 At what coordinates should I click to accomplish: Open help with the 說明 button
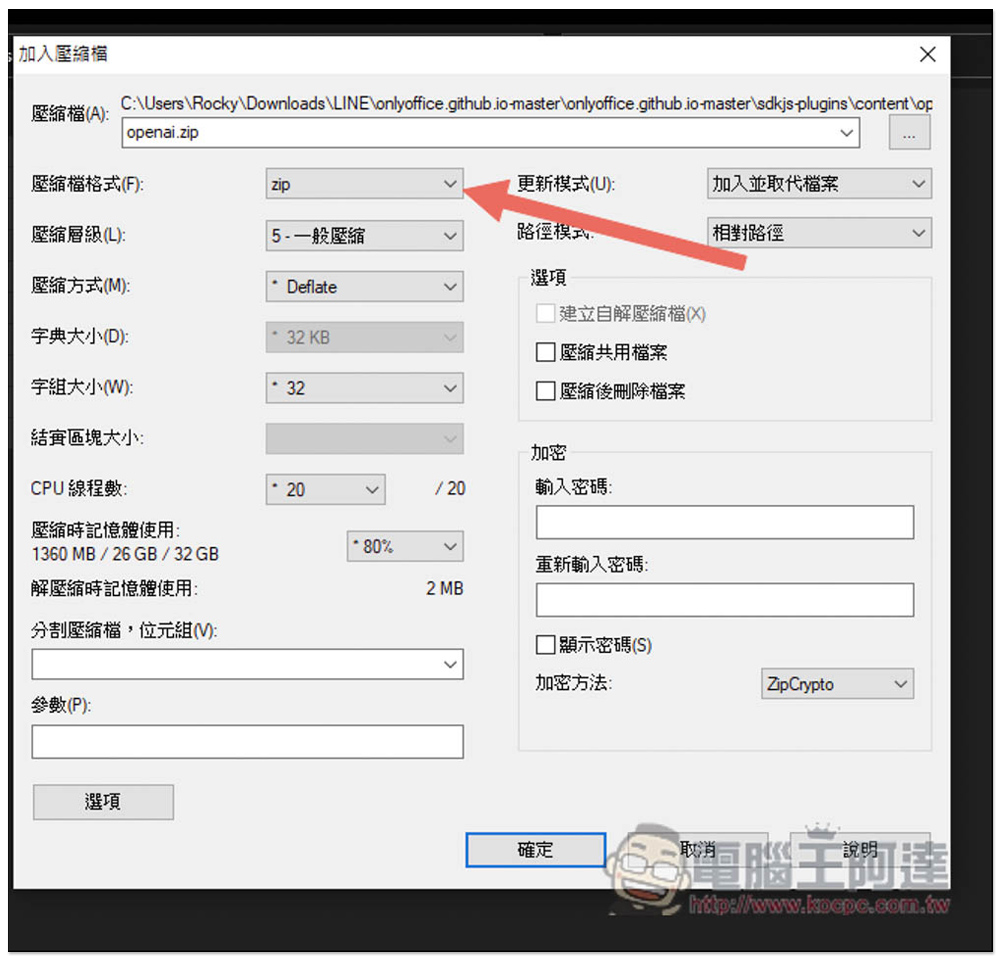pyautogui.click(x=860, y=850)
